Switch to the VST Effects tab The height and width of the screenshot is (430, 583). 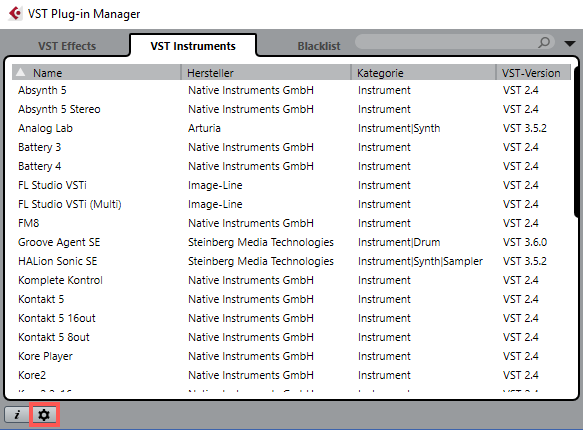[x=67, y=46]
